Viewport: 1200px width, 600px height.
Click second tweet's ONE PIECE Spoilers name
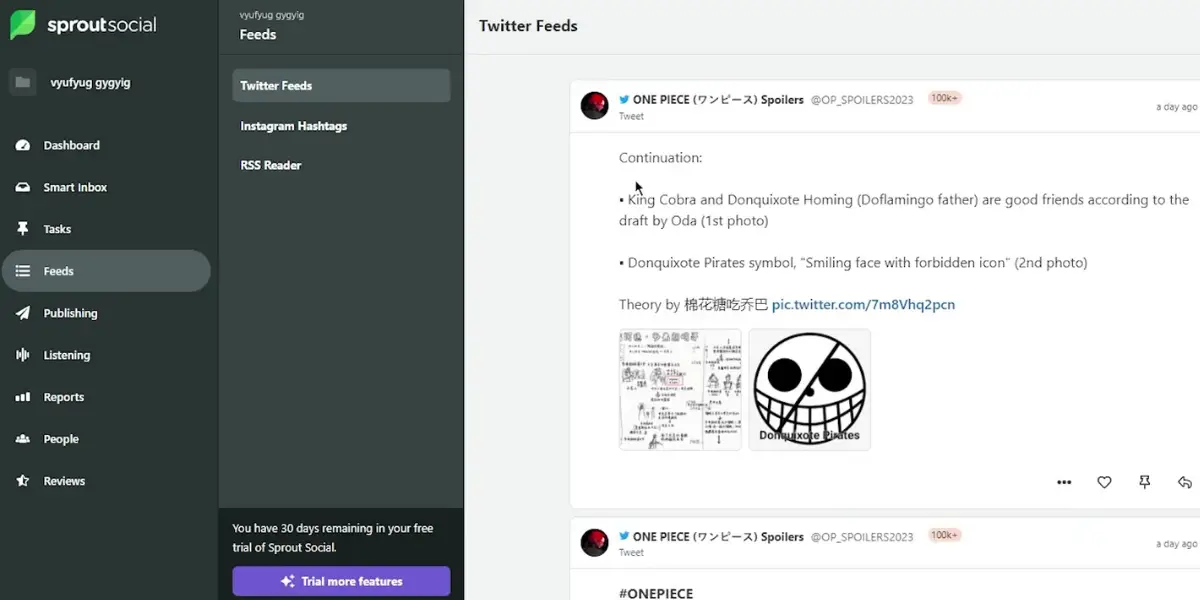718,537
